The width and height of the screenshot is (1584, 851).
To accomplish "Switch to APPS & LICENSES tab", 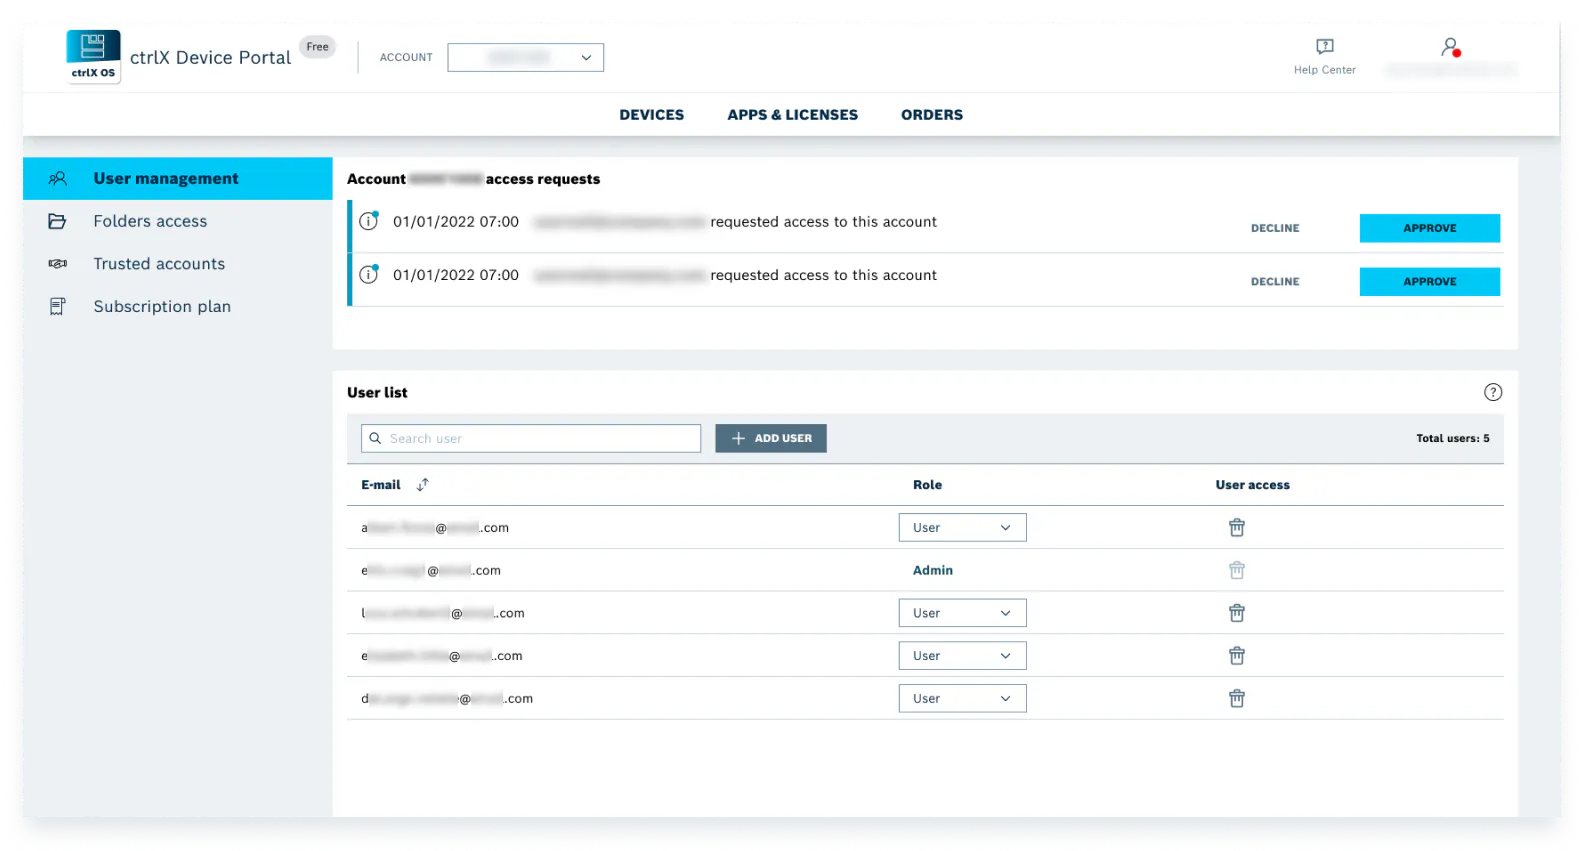I will (793, 115).
